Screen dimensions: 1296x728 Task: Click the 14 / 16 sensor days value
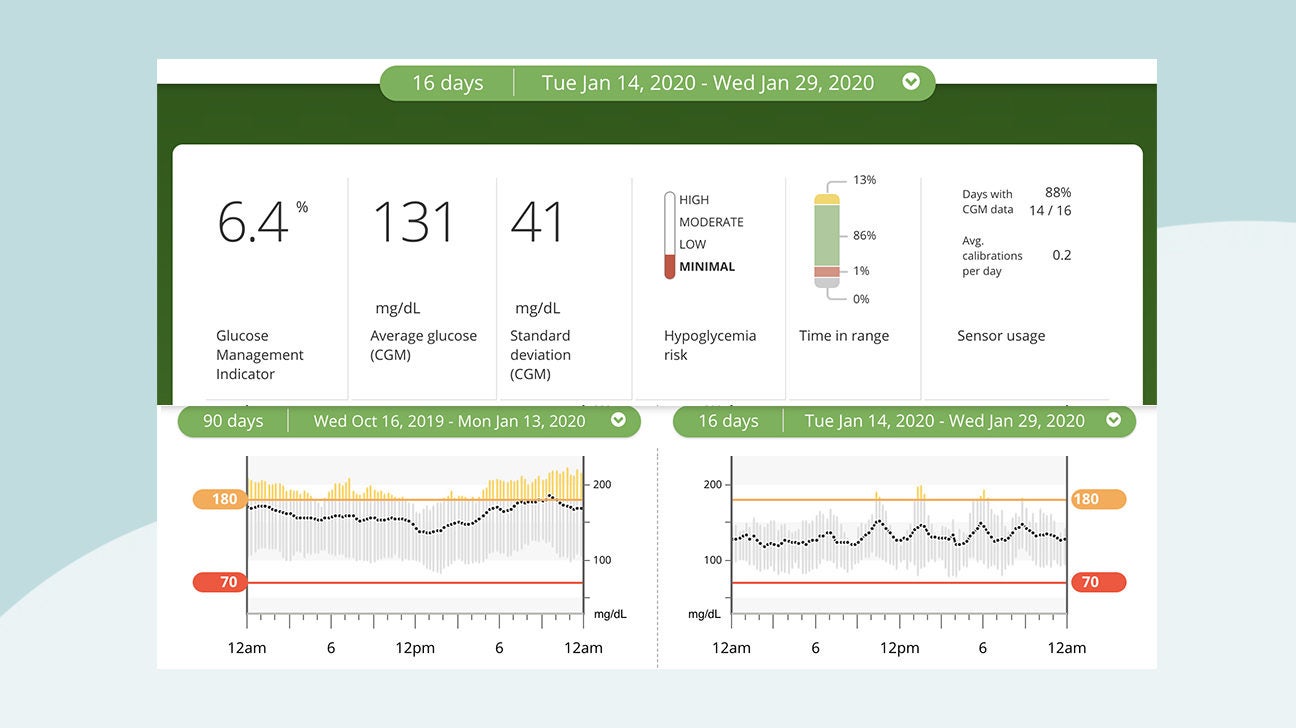(1050, 211)
